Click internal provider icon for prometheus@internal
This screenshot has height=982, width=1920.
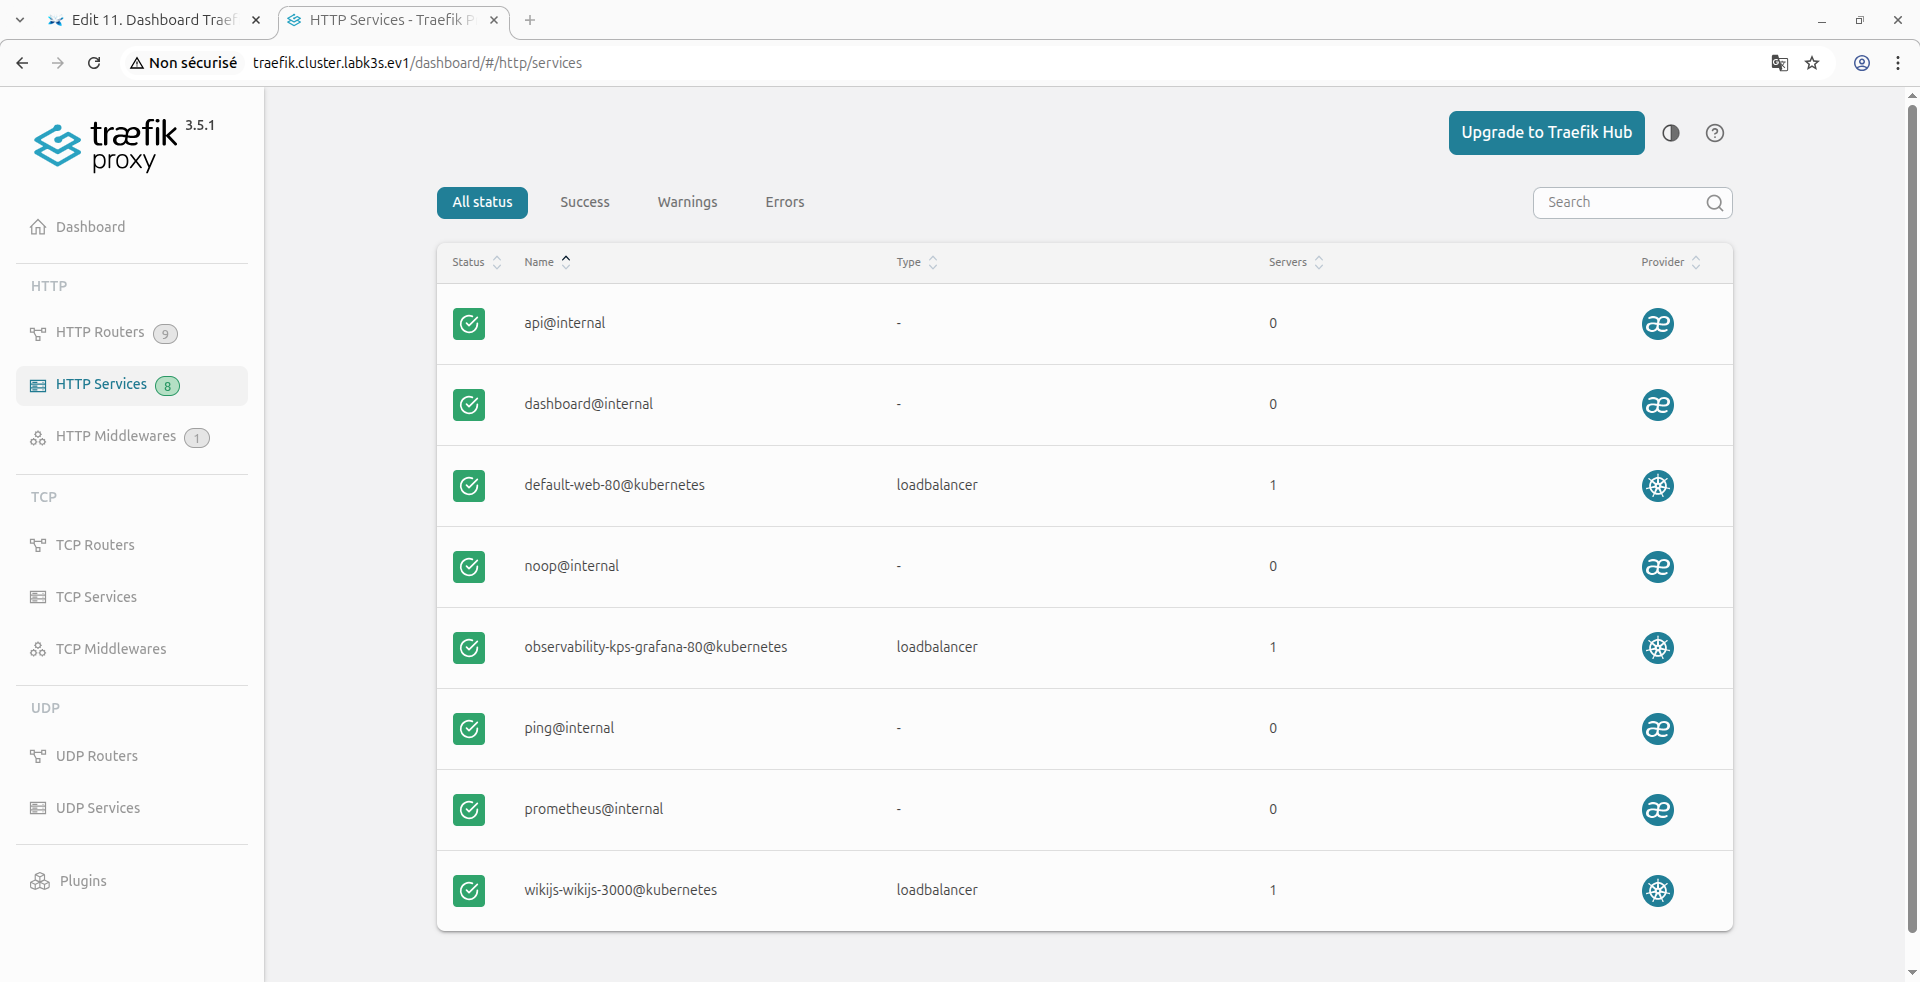pyautogui.click(x=1658, y=810)
